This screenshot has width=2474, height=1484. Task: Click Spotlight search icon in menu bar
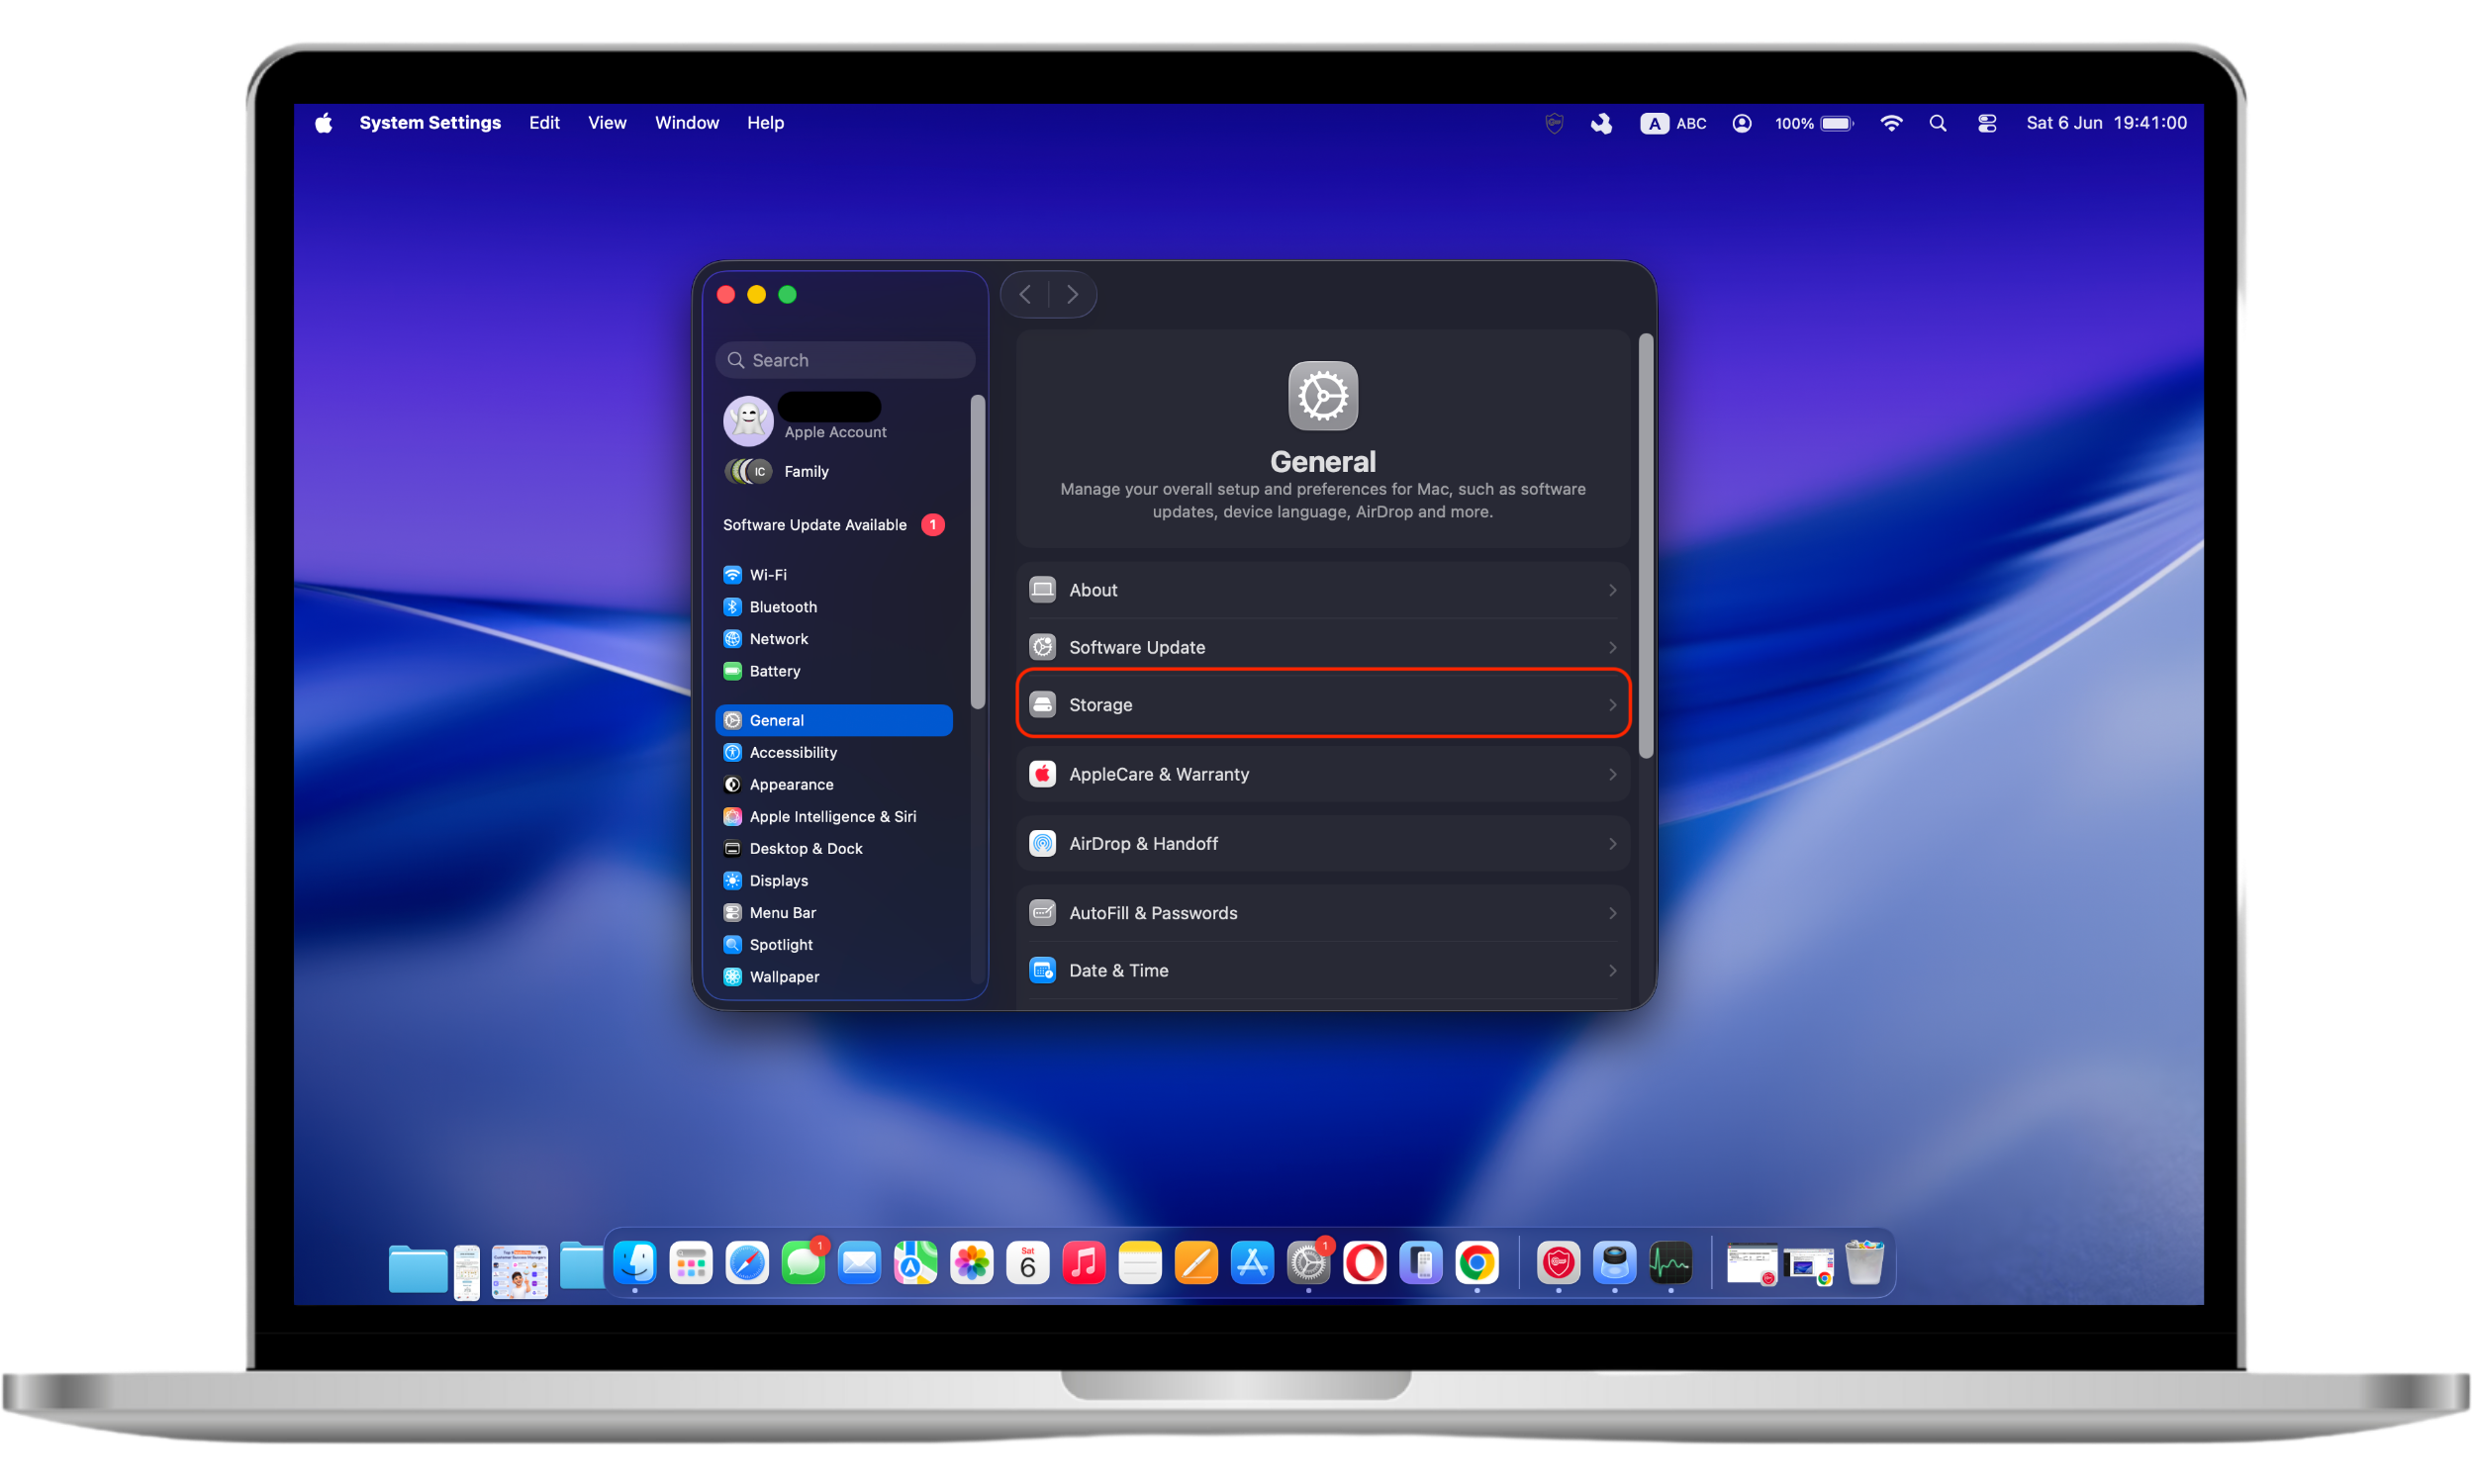[x=1938, y=123]
